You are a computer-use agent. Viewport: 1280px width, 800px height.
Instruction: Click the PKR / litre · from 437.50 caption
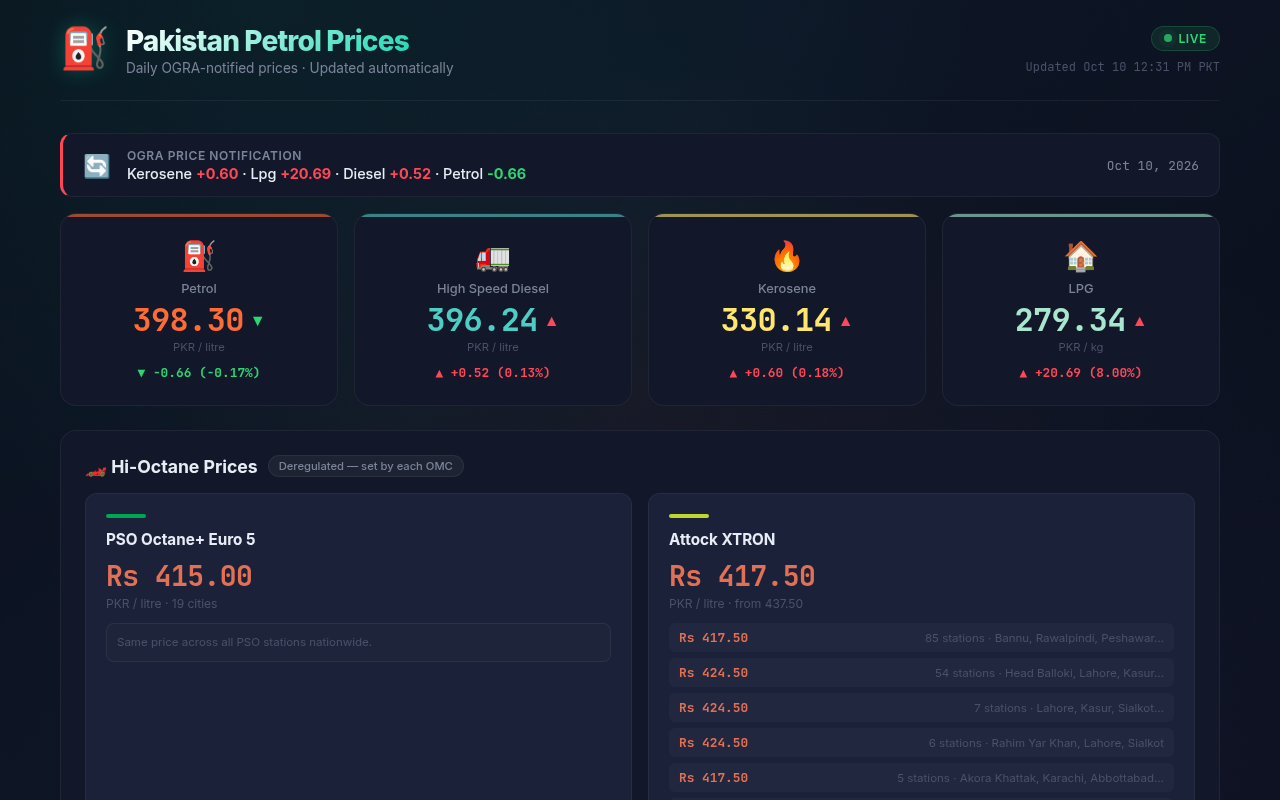pos(736,604)
